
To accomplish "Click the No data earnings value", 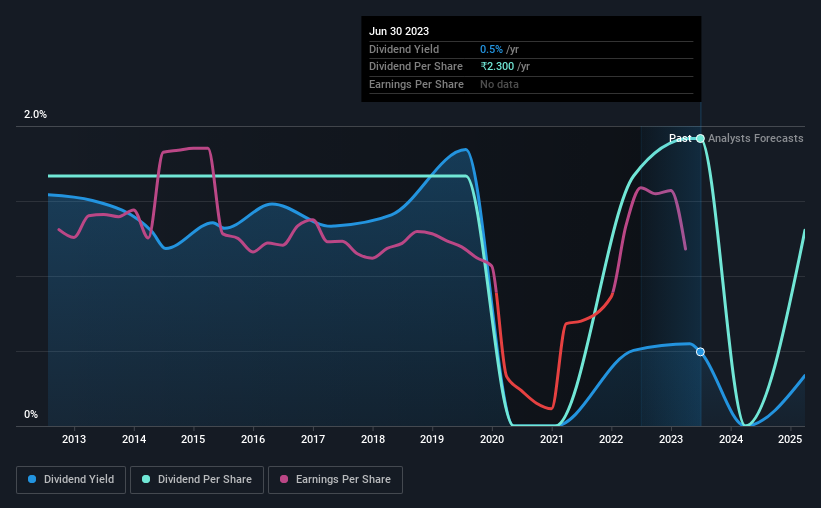I will click(x=500, y=84).
